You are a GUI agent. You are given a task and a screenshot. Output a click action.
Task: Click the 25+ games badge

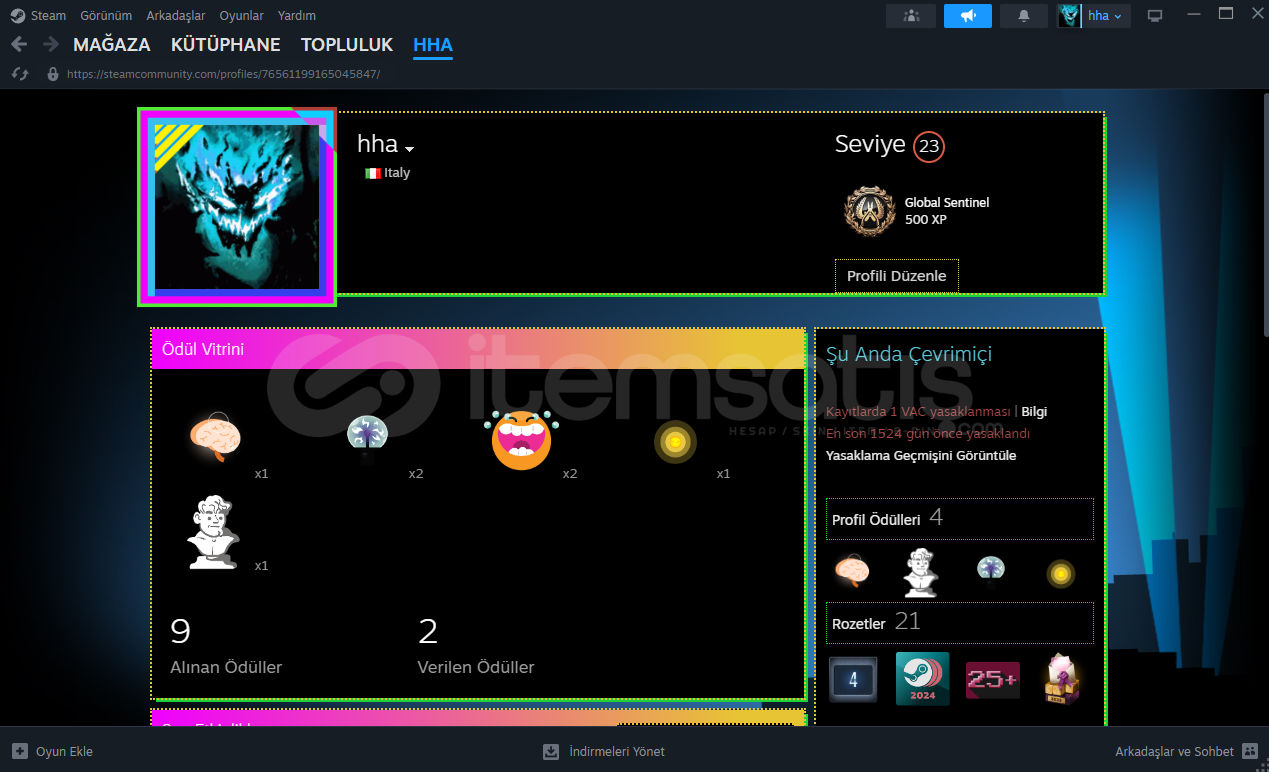point(992,680)
